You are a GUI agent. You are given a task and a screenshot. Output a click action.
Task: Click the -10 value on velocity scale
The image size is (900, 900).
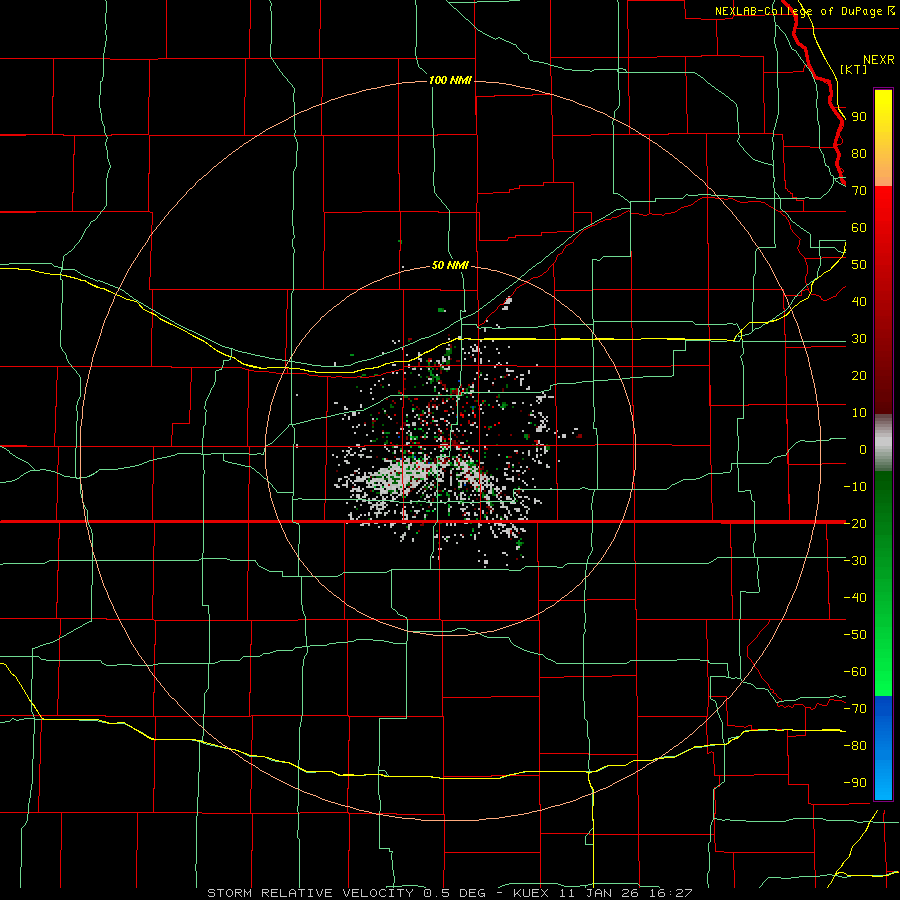[855, 487]
